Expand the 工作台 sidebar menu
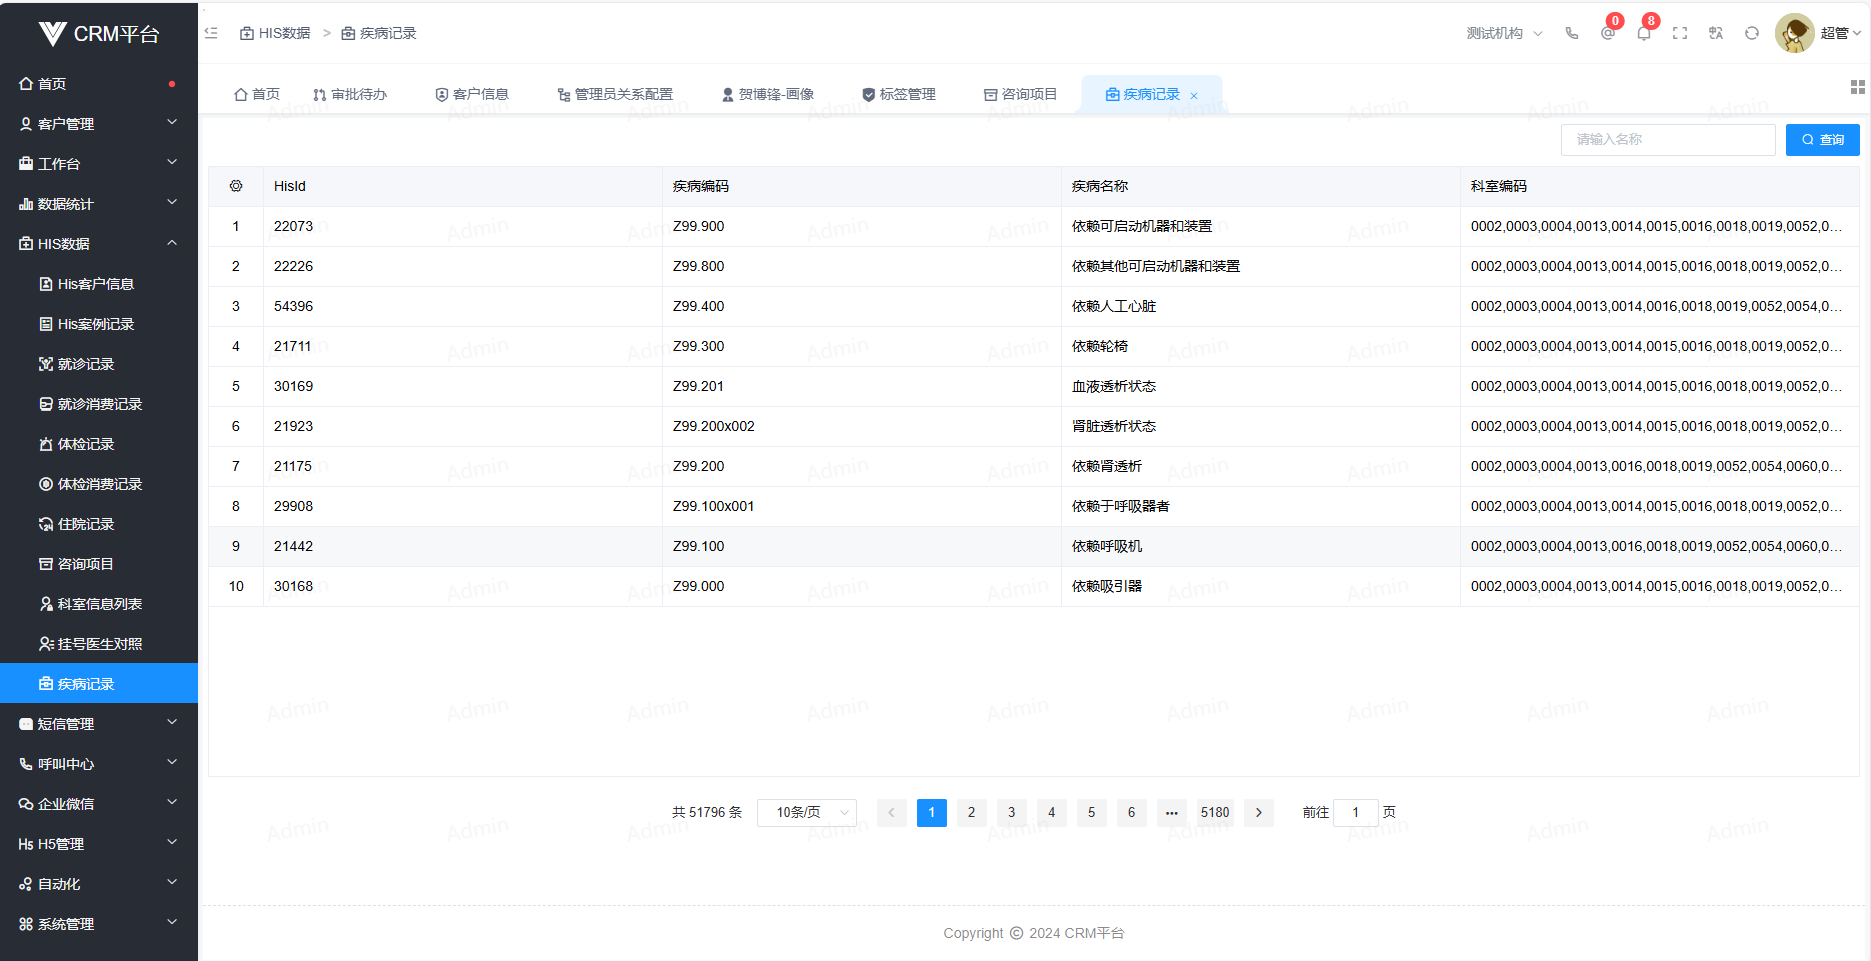 tap(99, 163)
